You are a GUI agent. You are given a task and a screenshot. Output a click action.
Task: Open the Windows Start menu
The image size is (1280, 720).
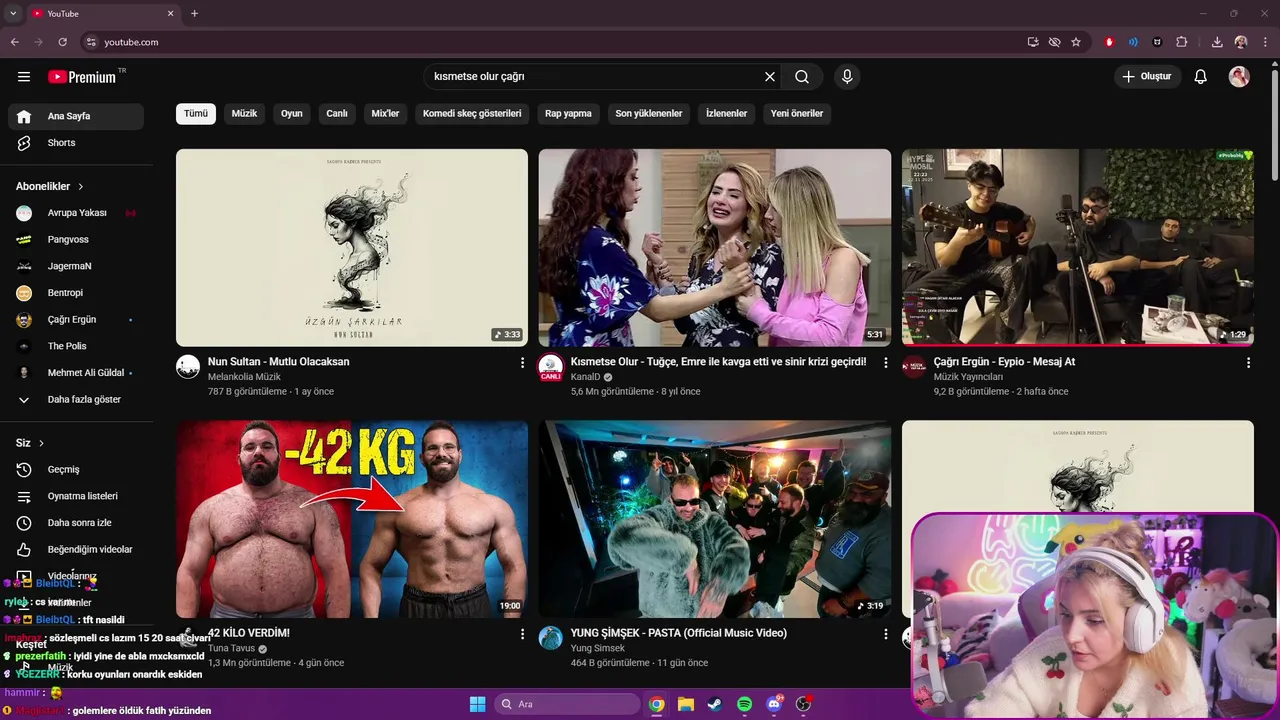coord(477,705)
